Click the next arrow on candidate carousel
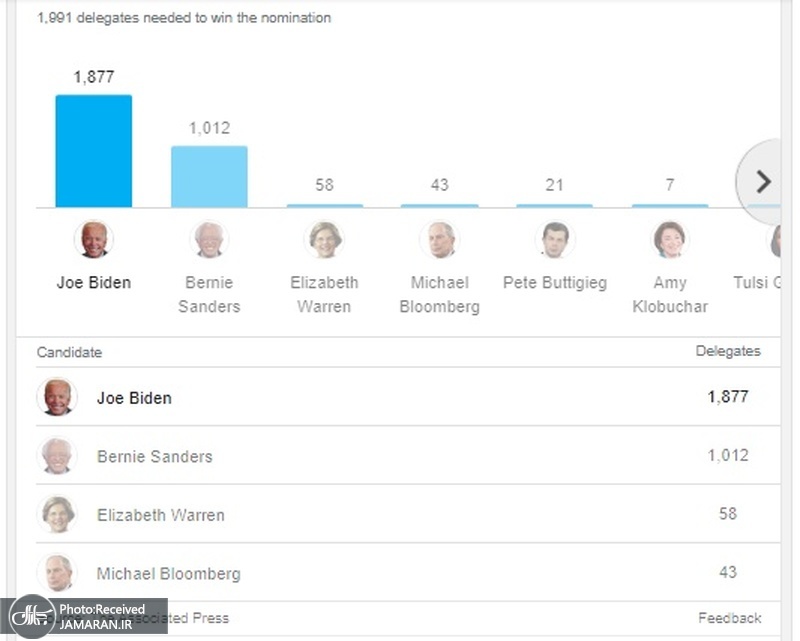800x641 pixels. coord(763,181)
